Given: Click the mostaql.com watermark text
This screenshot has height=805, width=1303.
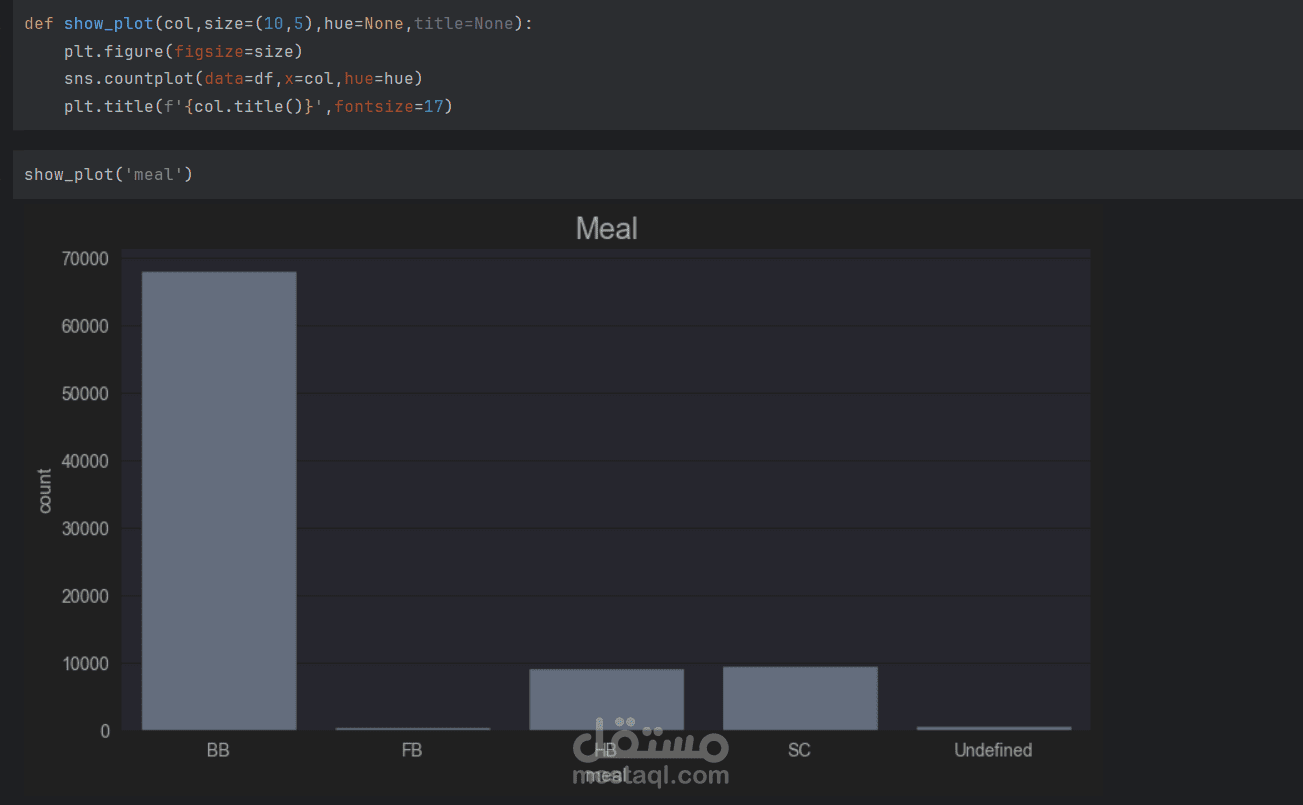Looking at the screenshot, I should click(x=651, y=775).
